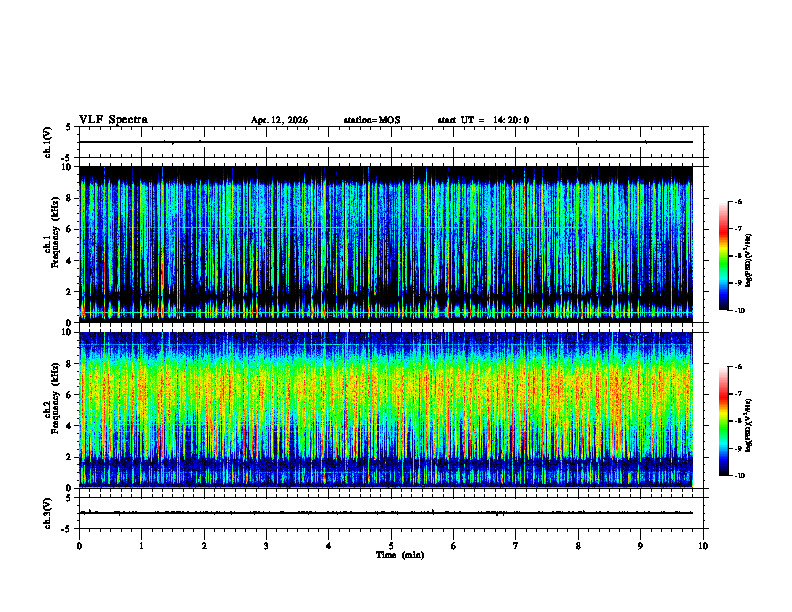
Task: Click ch.1 frequency tick label '10'
Action: pyautogui.click(x=67, y=167)
